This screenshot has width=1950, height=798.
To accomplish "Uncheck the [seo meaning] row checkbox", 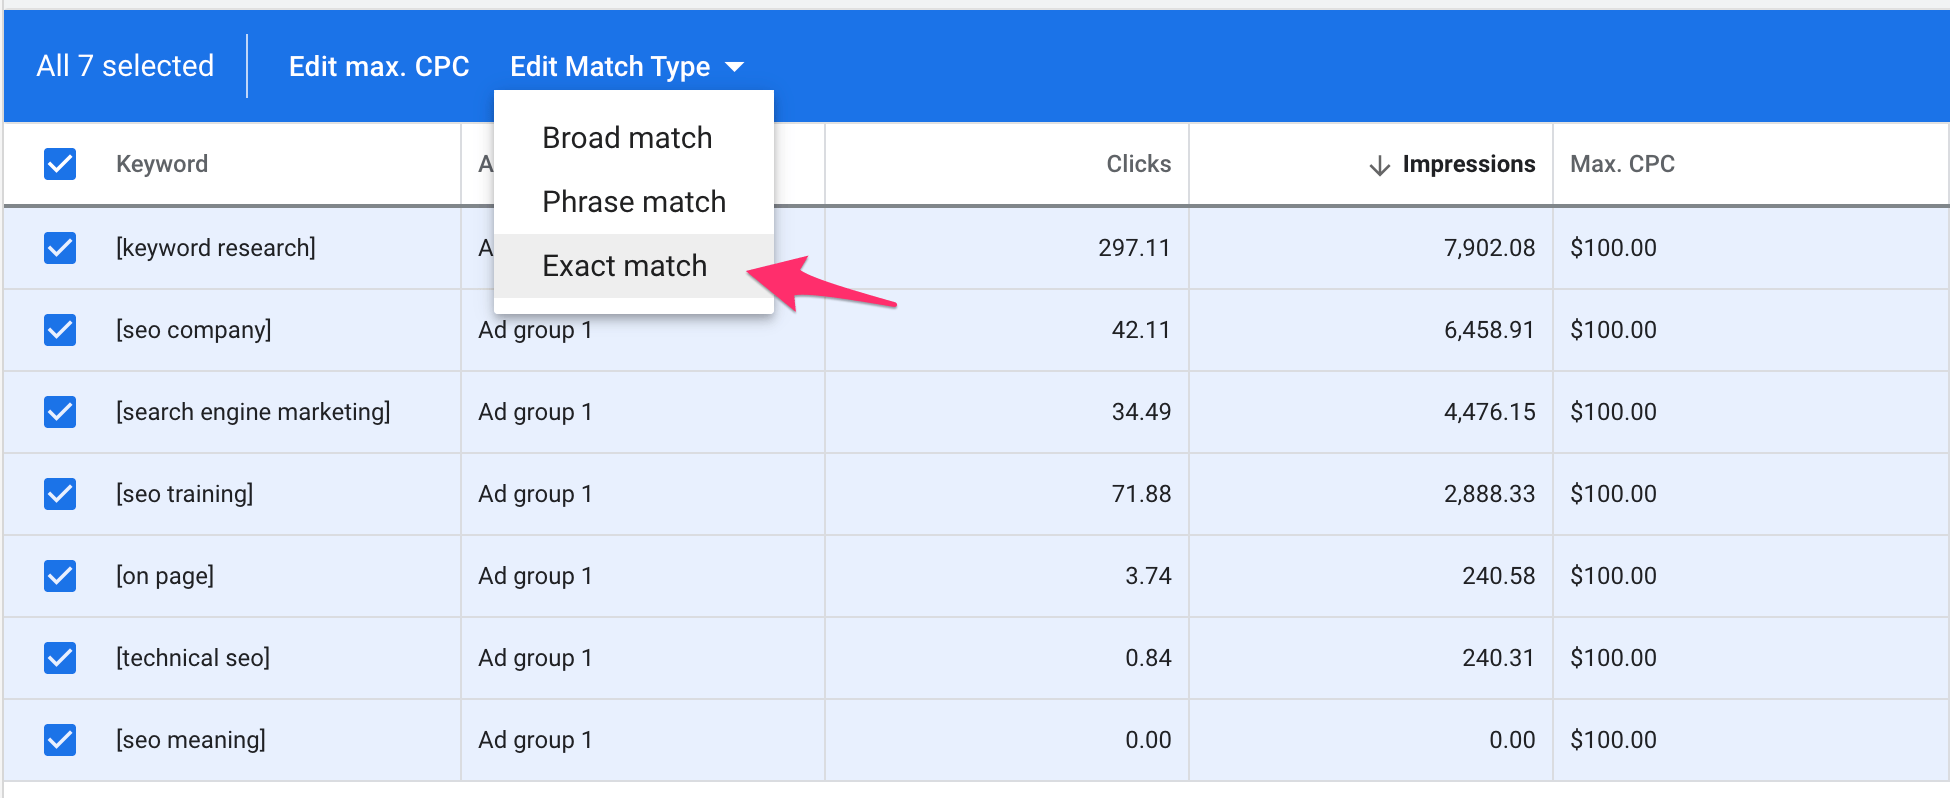I will pyautogui.click(x=60, y=740).
